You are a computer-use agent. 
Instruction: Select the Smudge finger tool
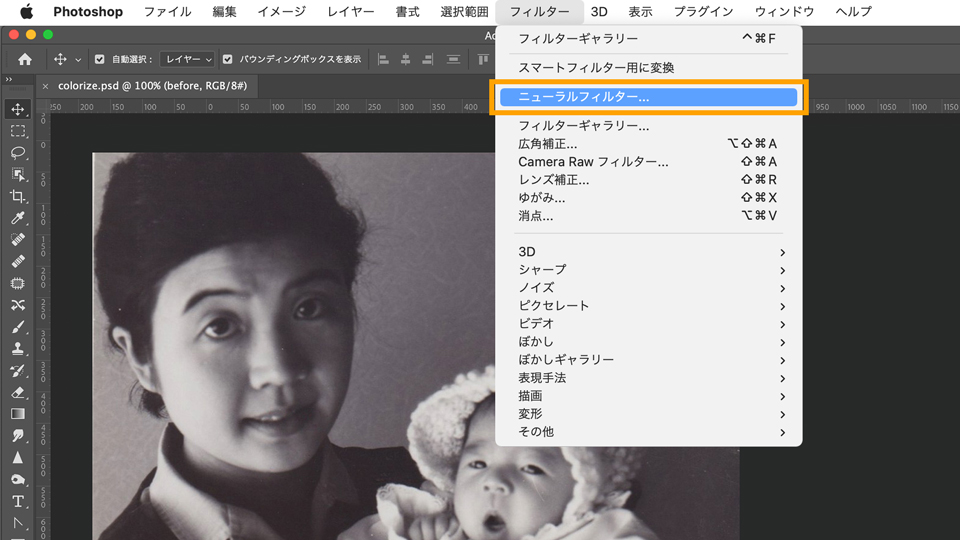pos(18,435)
